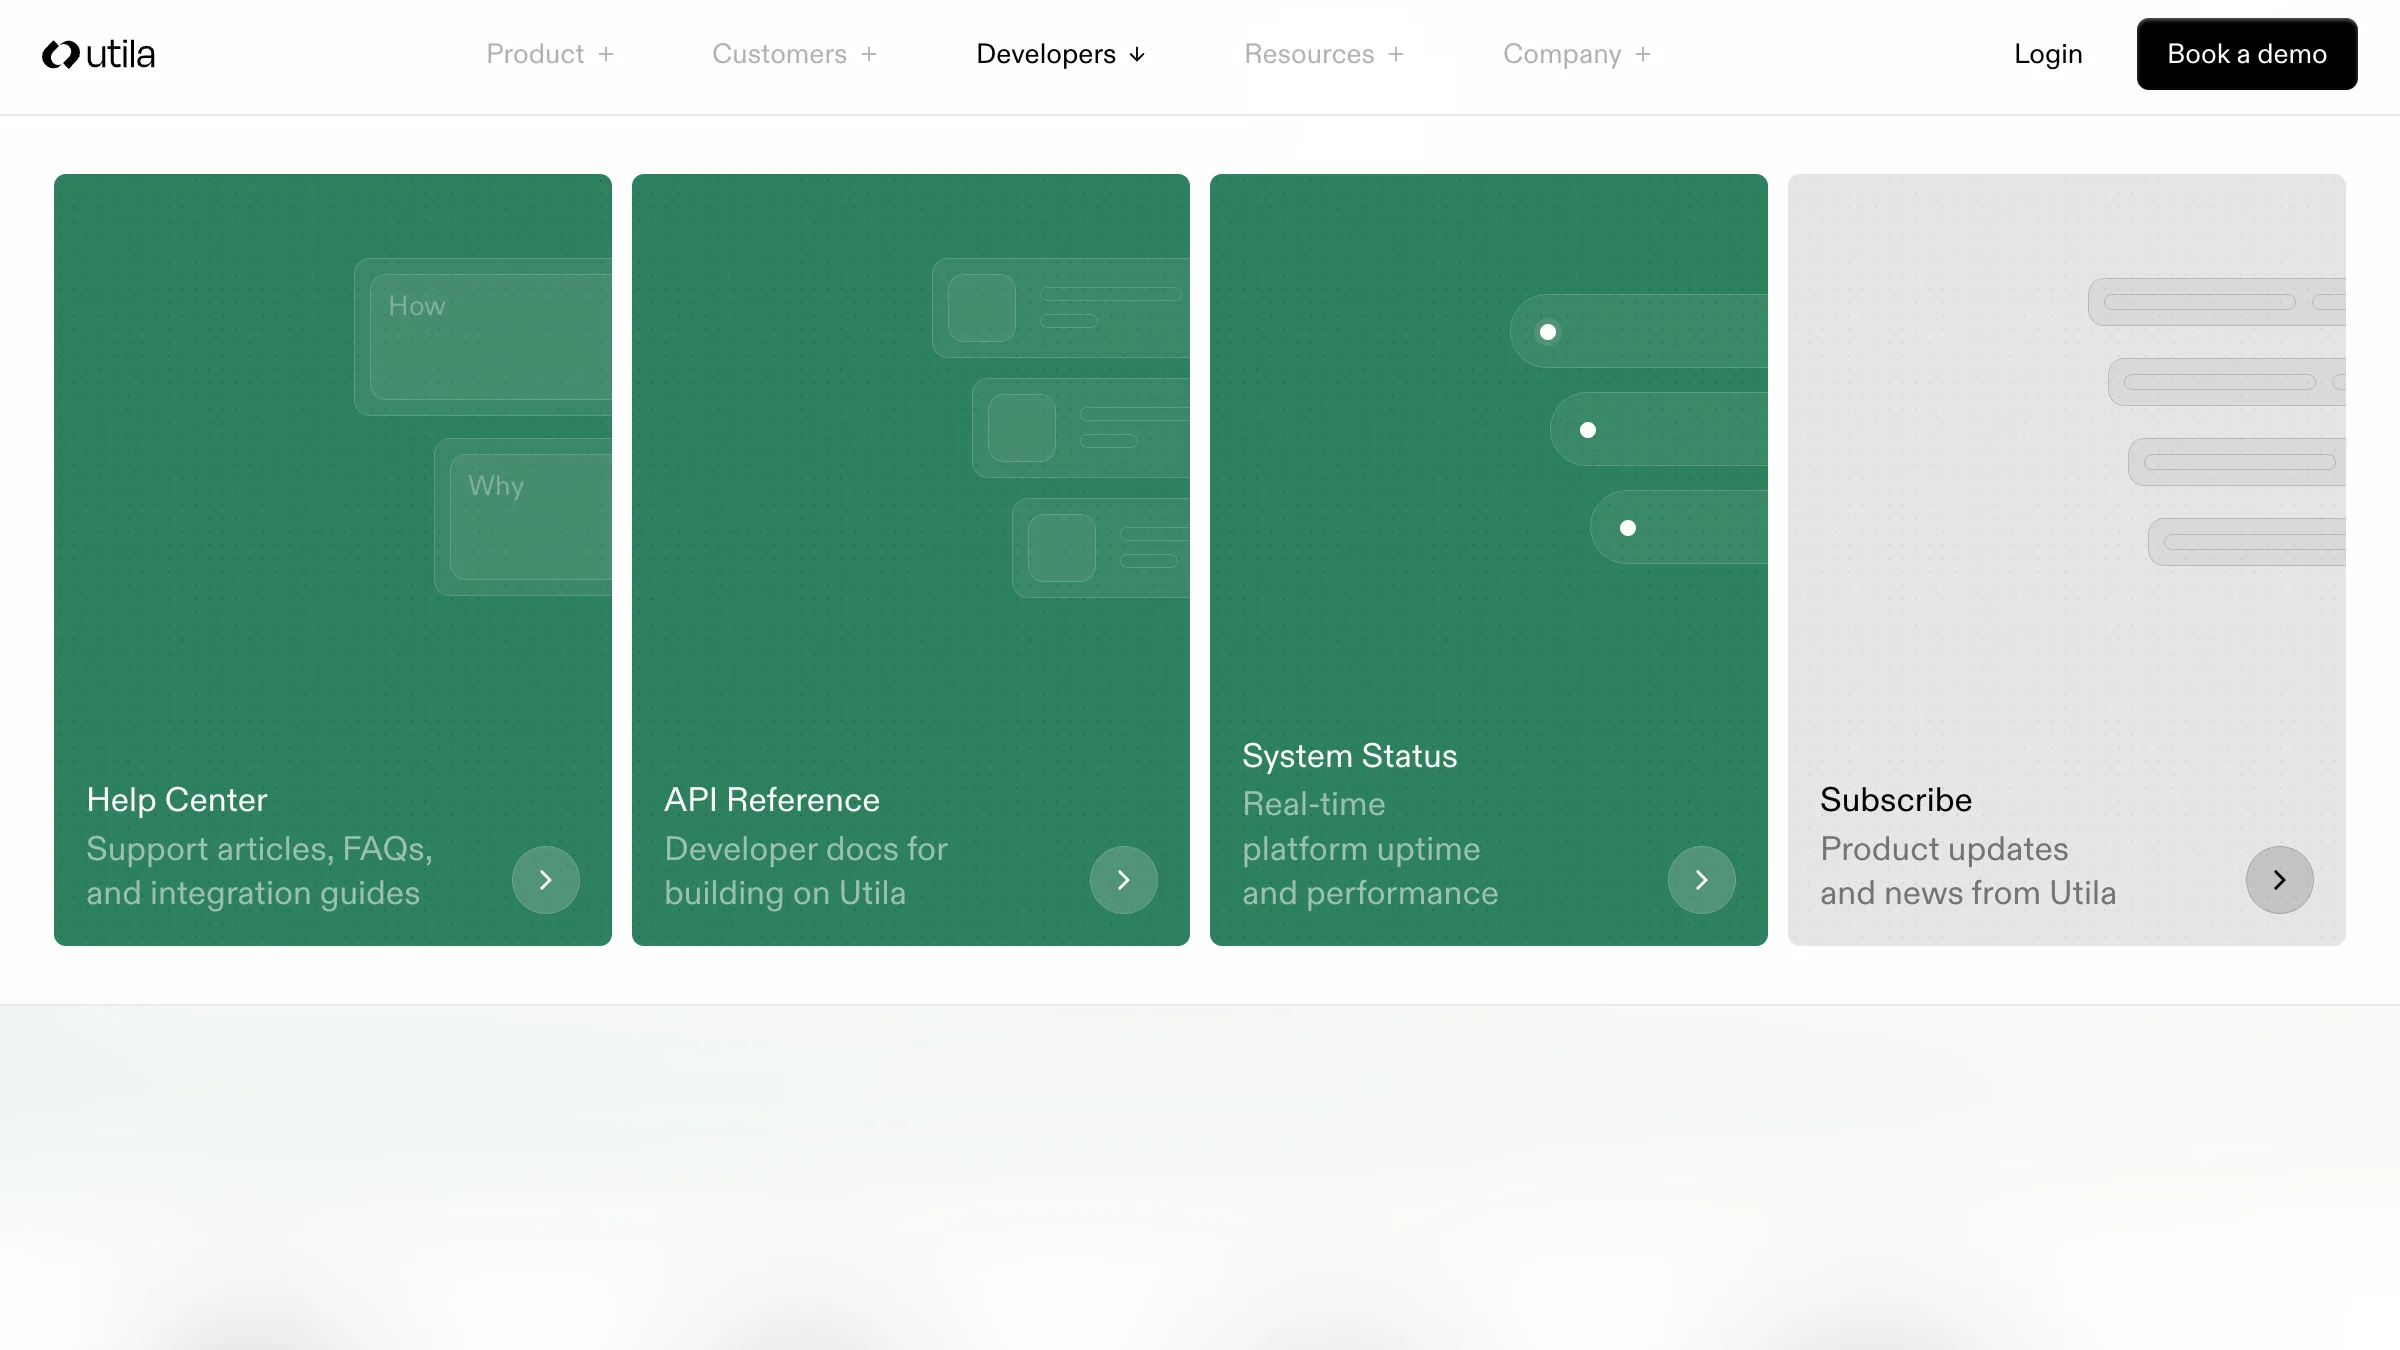Click the down arrow beside Developers

click(1137, 55)
